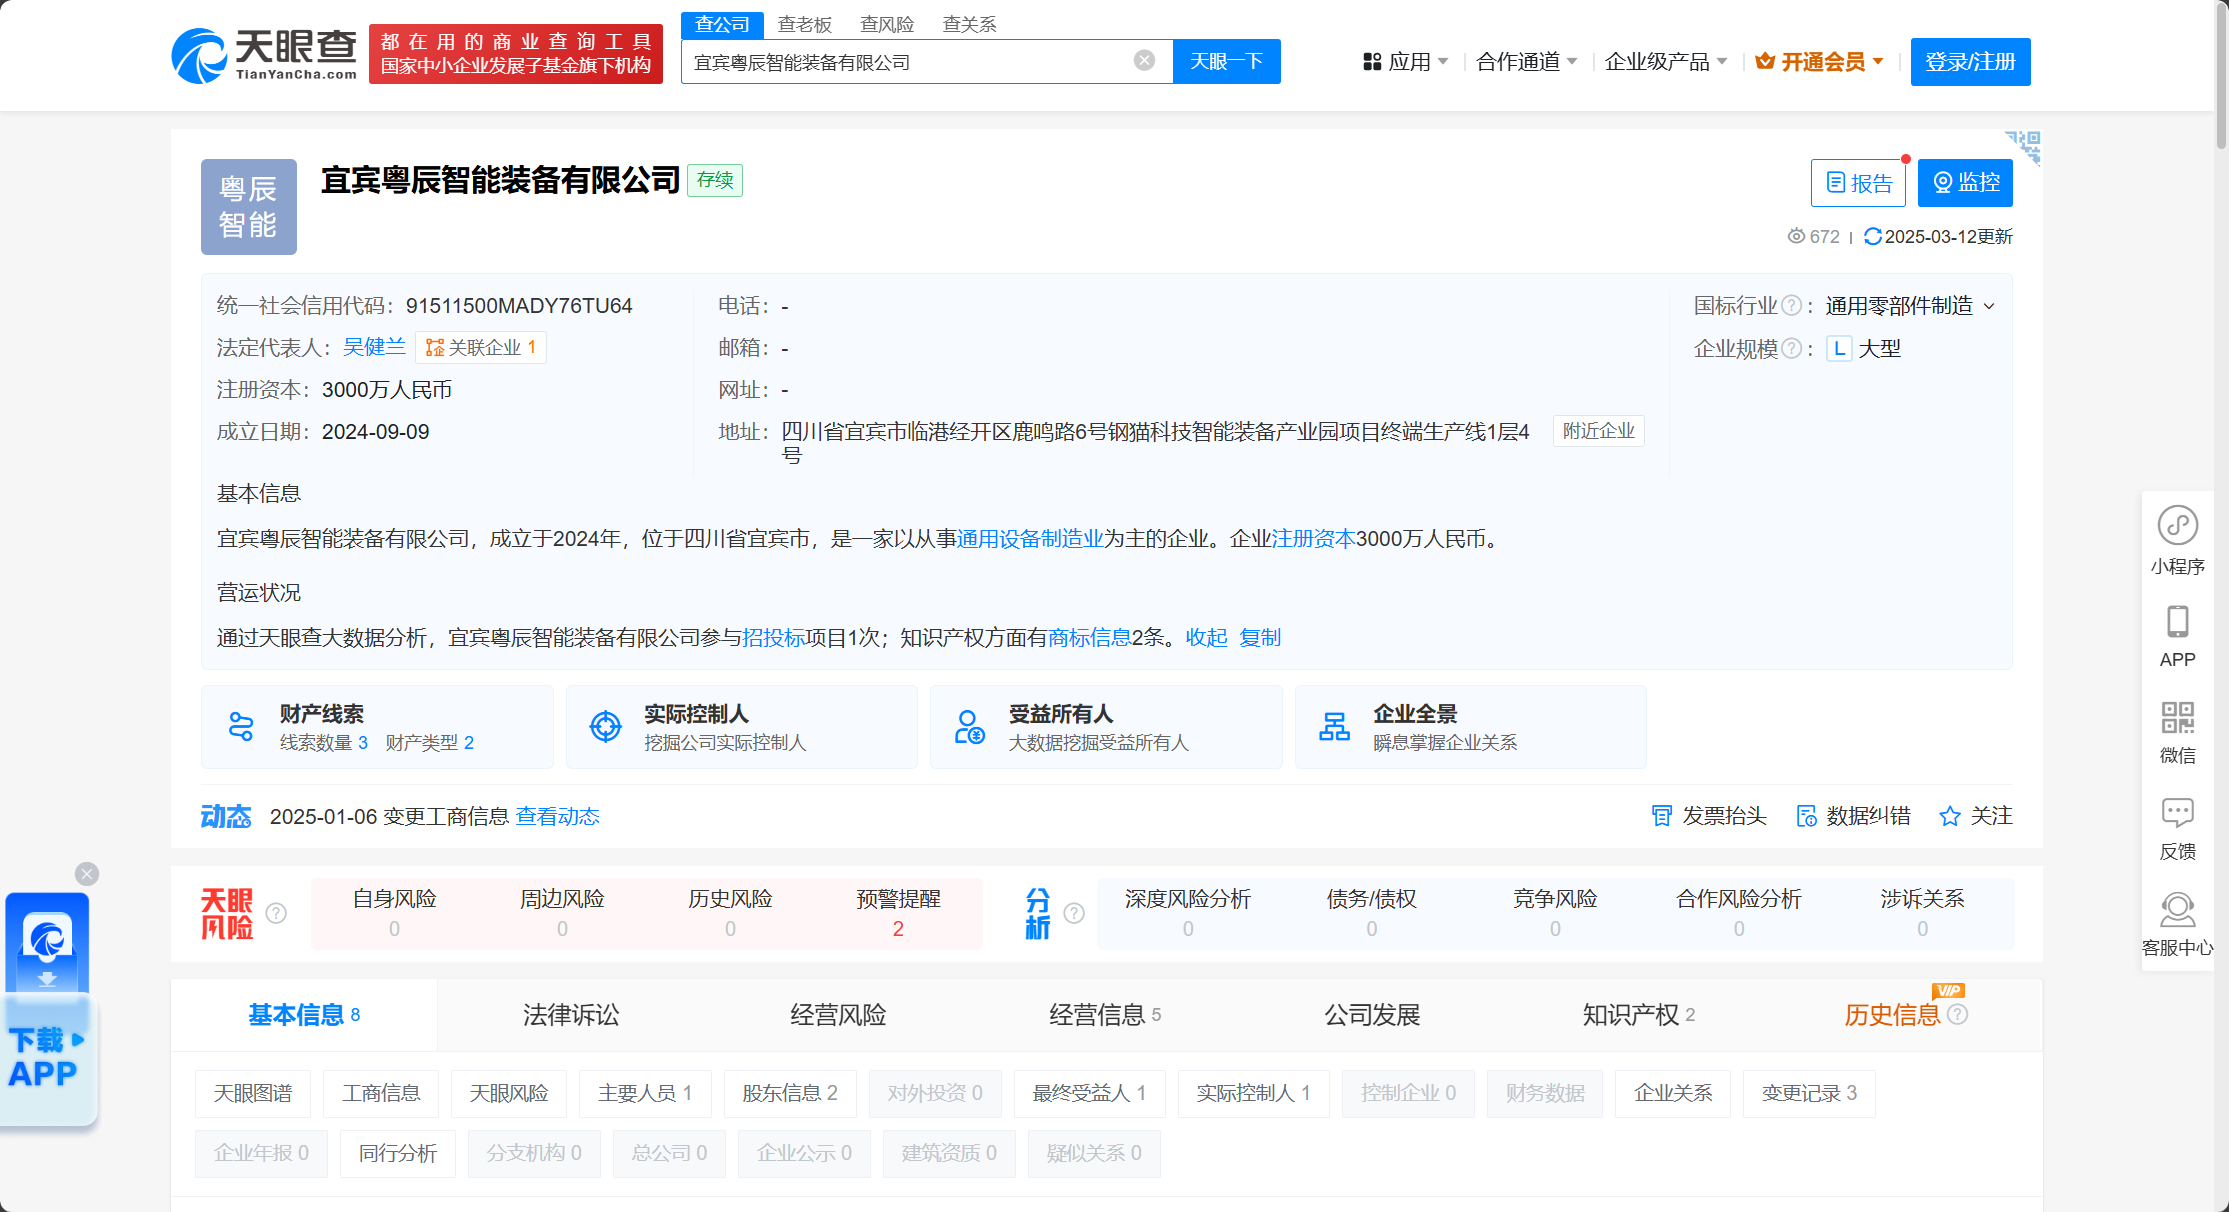
Task: Click the help icon beside 国标行业
Action: click(1792, 306)
